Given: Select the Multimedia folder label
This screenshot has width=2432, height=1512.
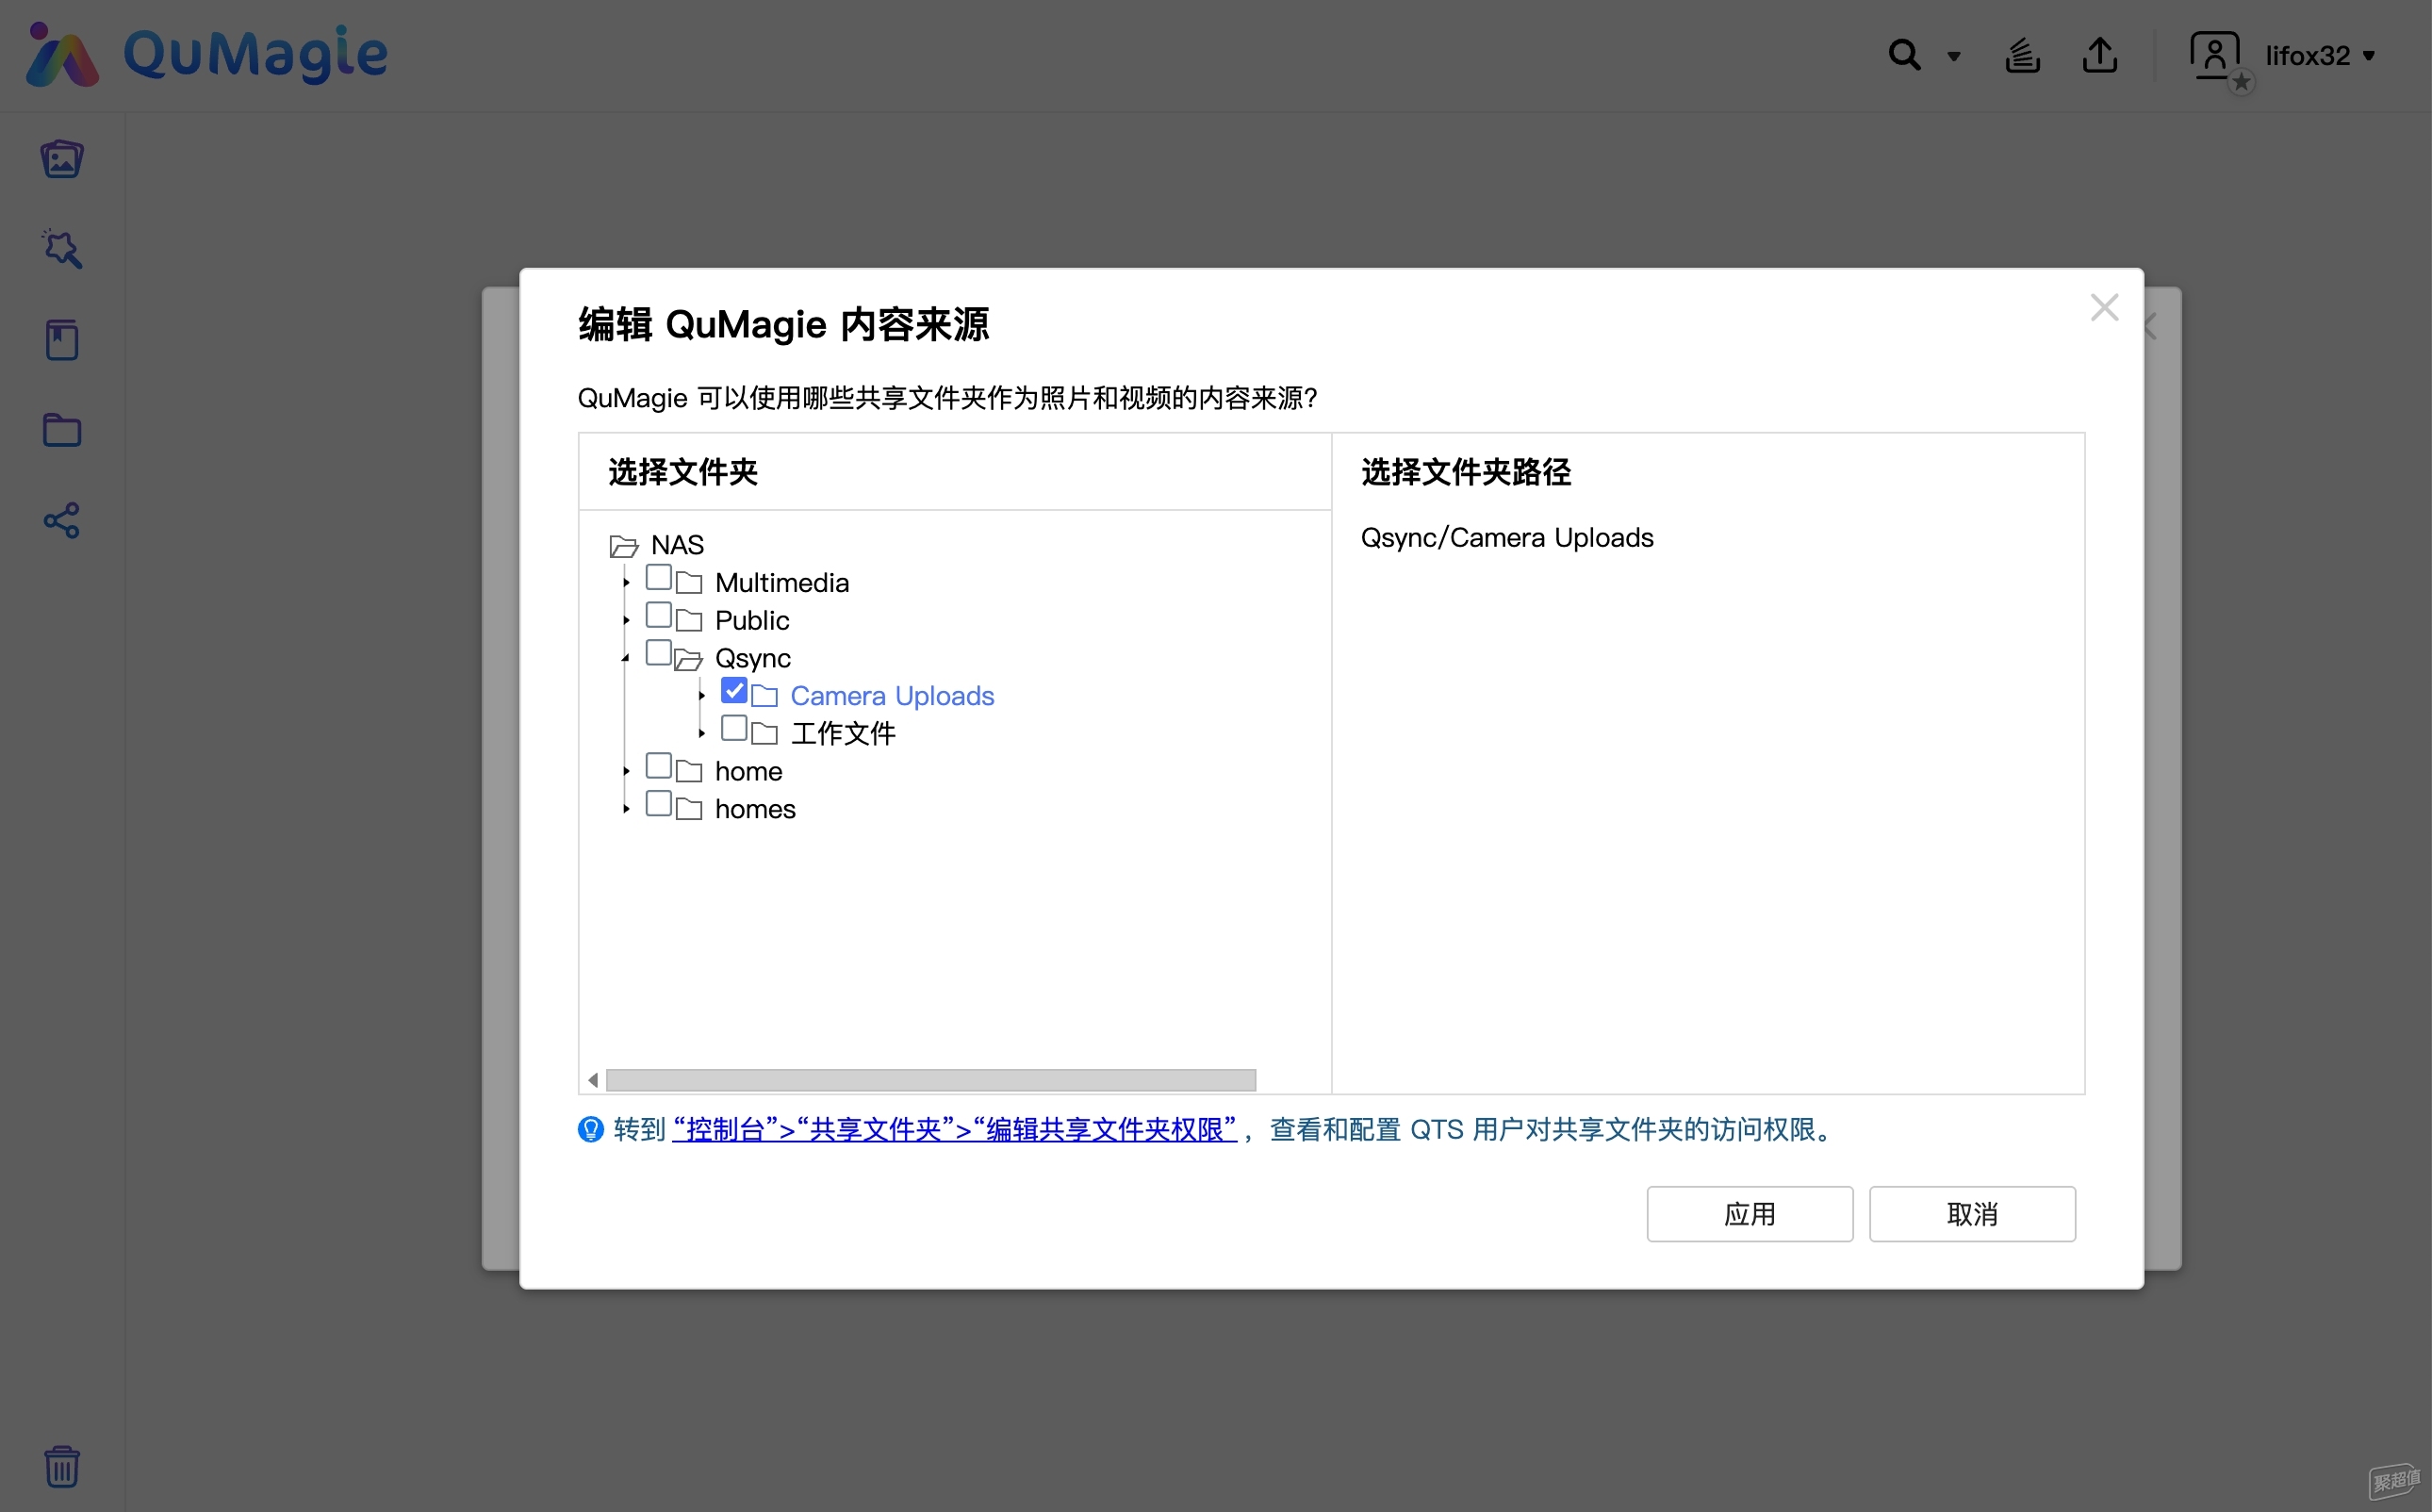Looking at the screenshot, I should coord(782,583).
